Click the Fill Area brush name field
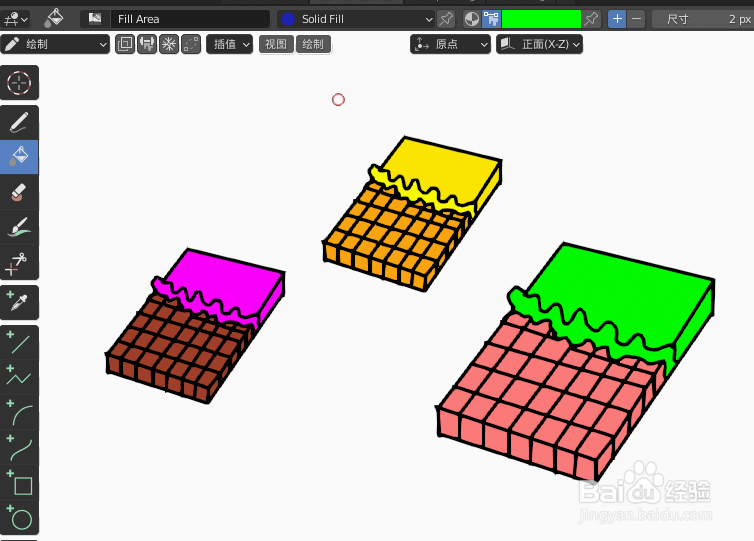Image resolution: width=754 pixels, height=541 pixels. (x=190, y=19)
